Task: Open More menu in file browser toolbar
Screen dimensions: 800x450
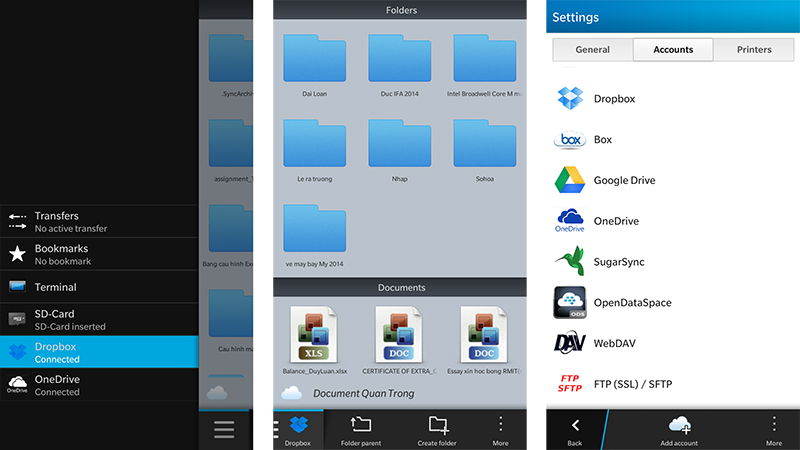Action: pos(501,430)
